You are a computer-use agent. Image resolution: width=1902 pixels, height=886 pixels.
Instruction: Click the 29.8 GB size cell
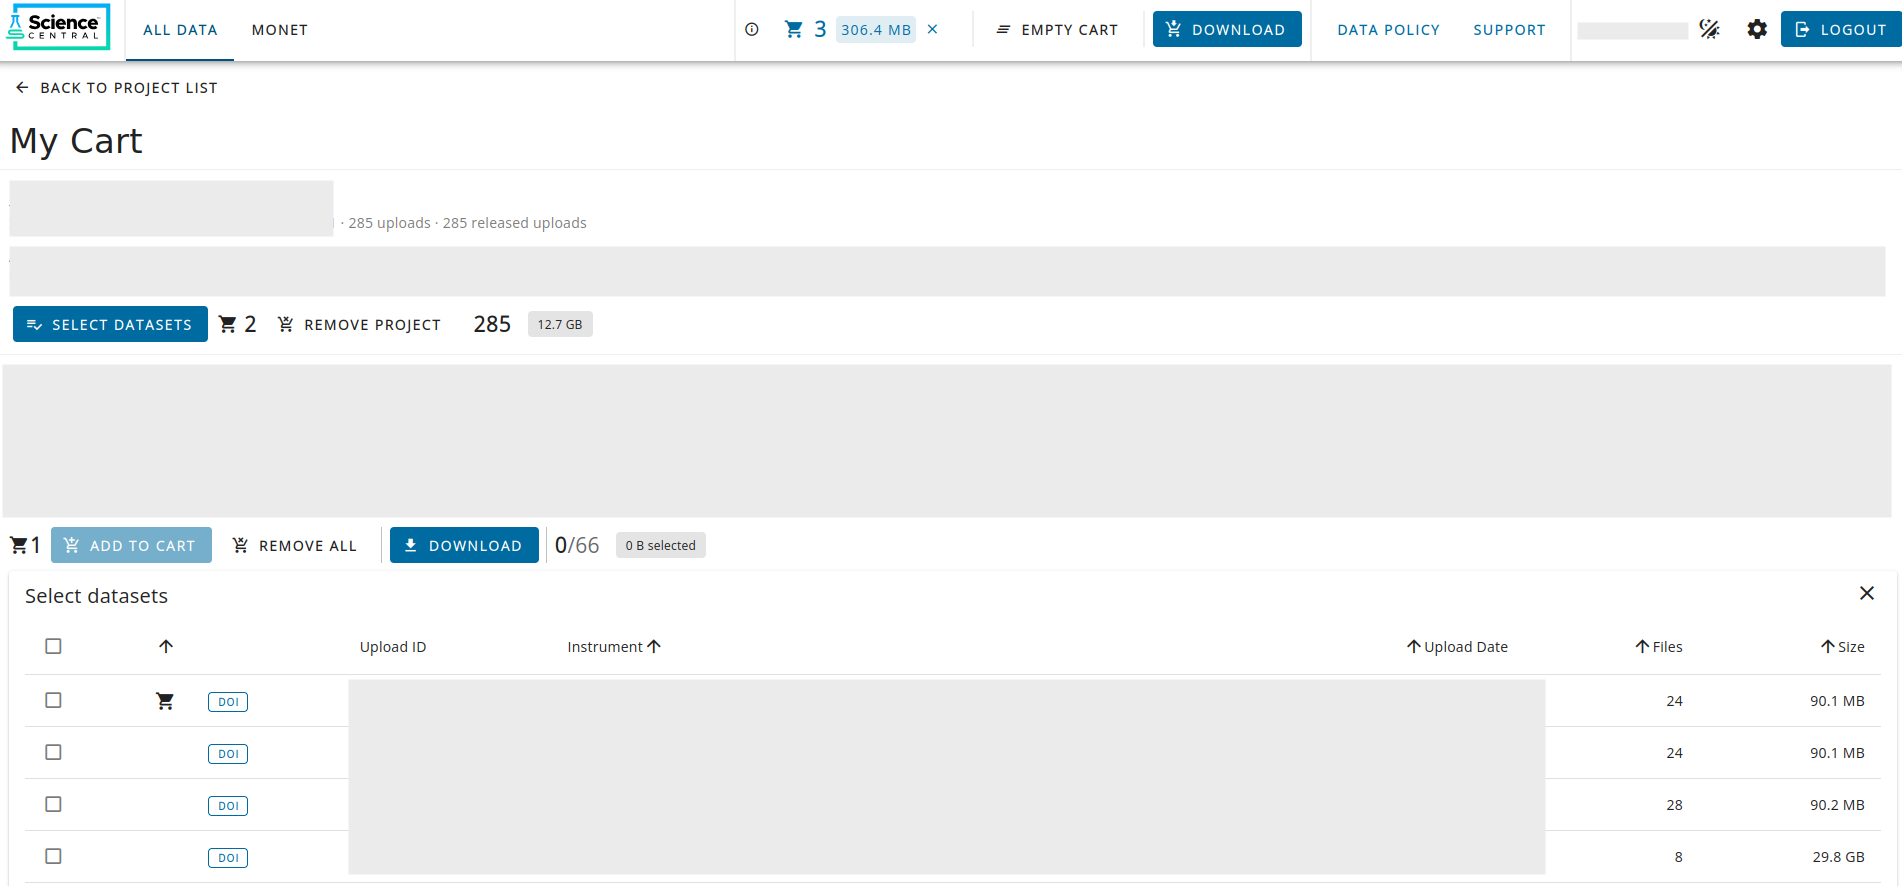[x=1838, y=857]
